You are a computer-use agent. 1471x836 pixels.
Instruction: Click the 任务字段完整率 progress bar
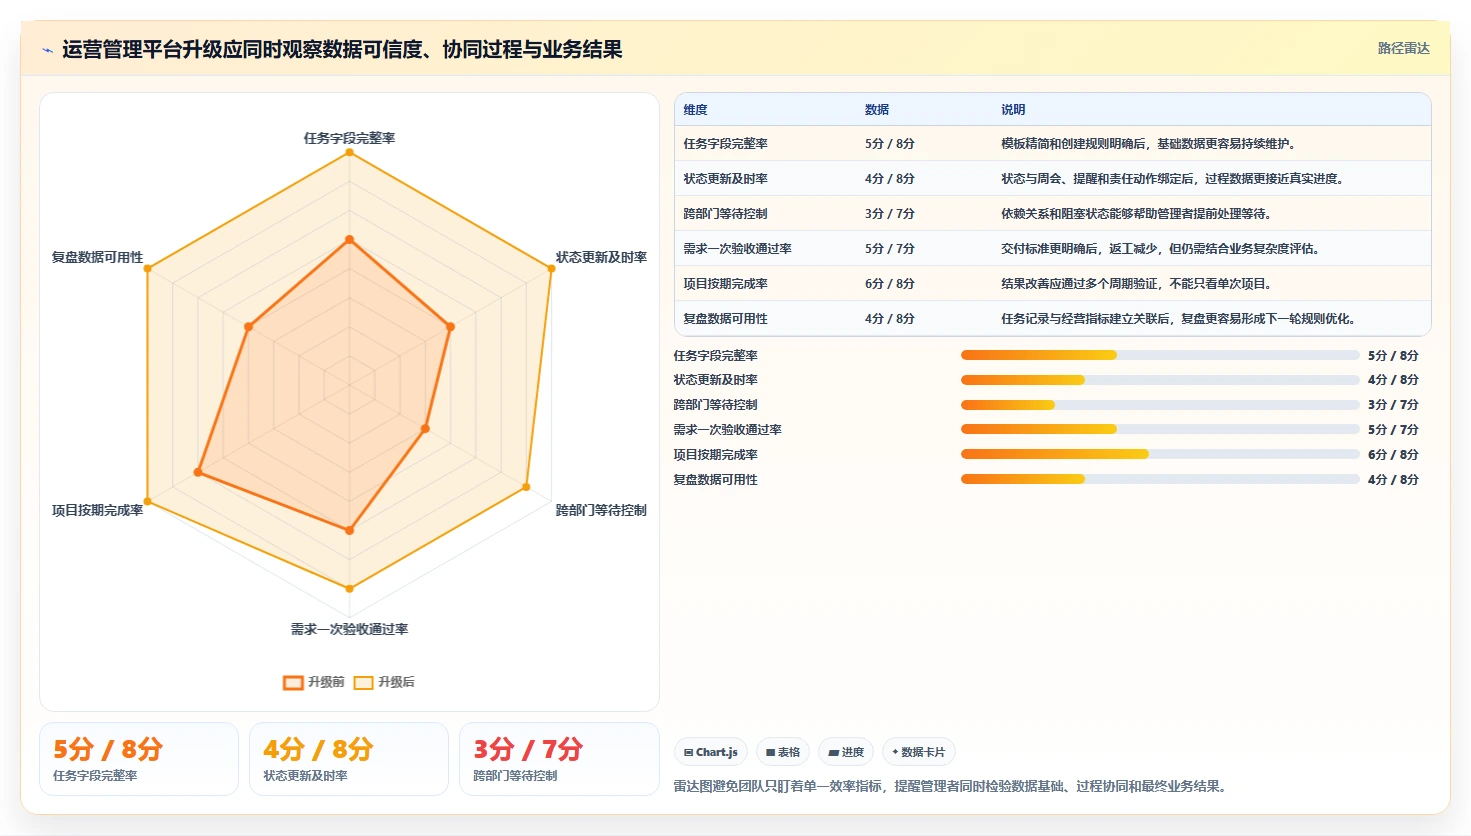click(x=1160, y=355)
